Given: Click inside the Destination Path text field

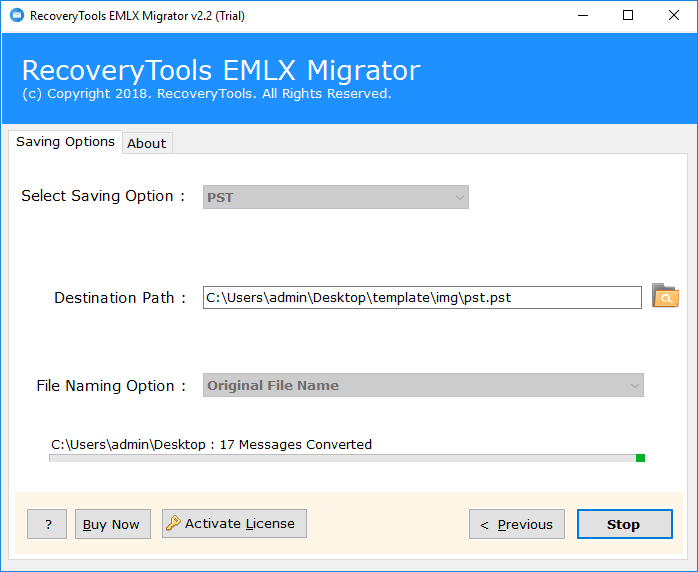Looking at the screenshot, I should coord(422,297).
